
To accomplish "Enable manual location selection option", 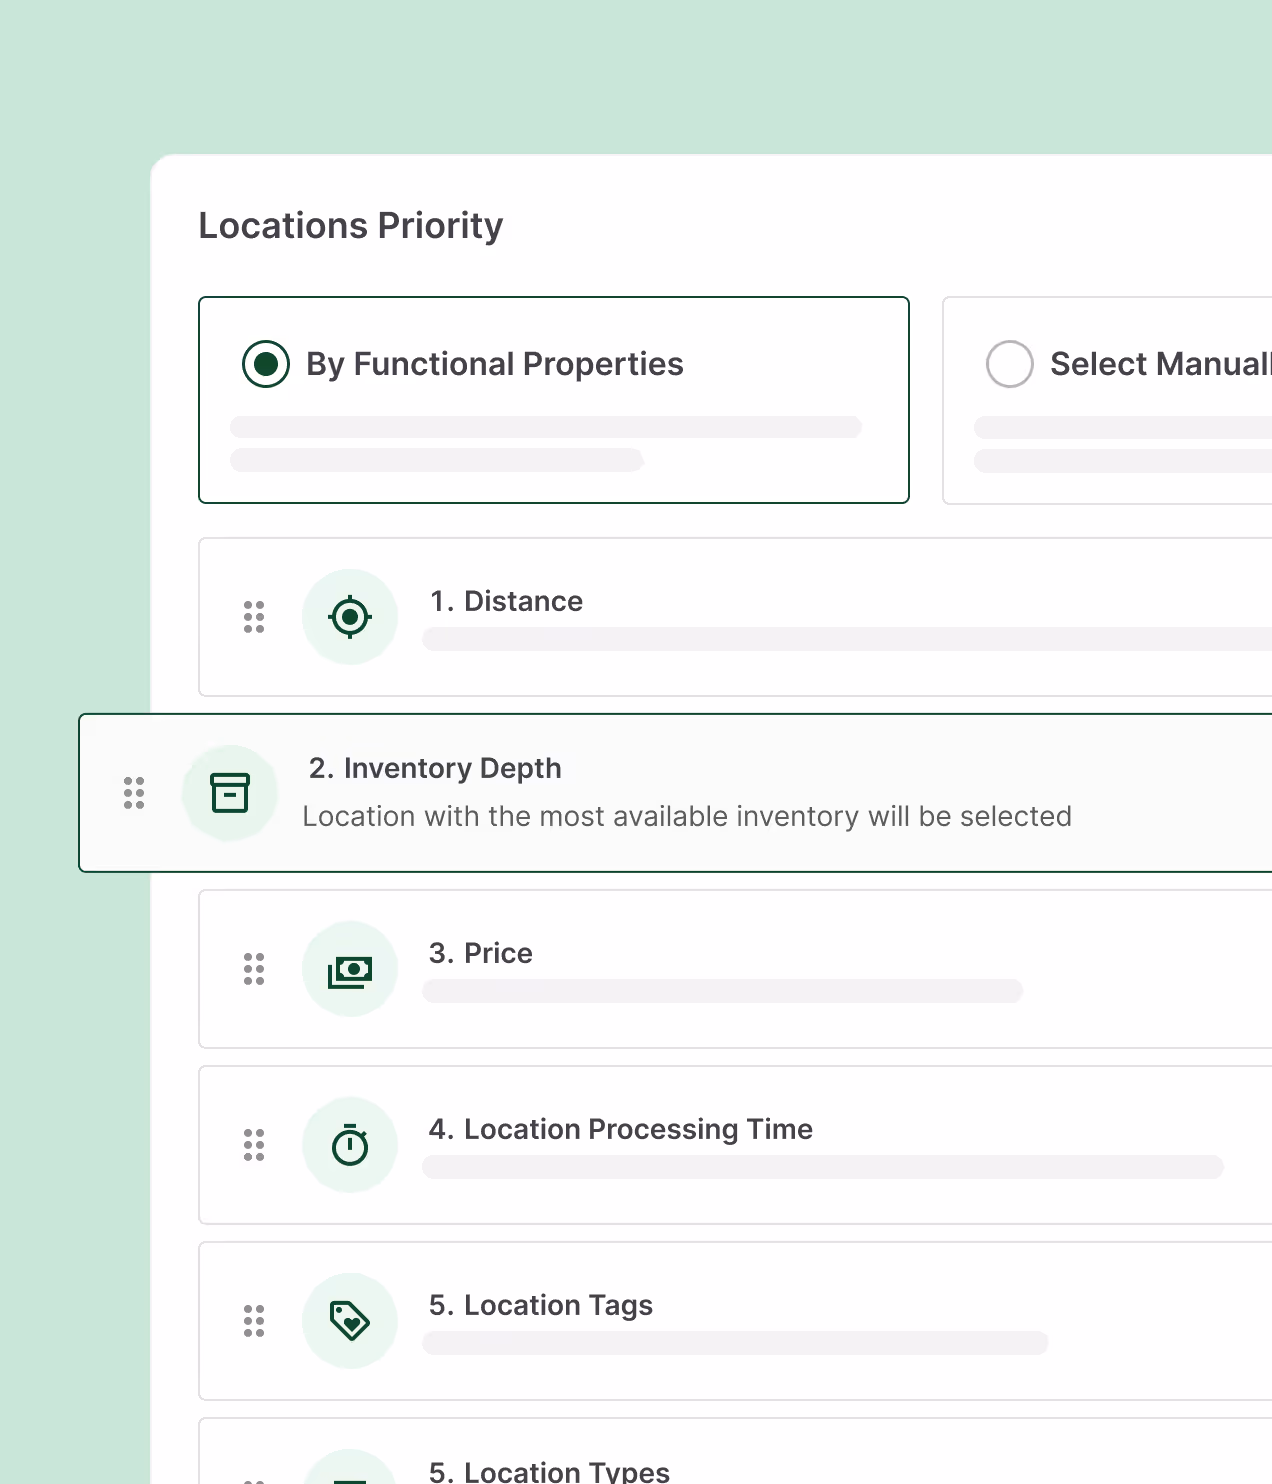I will point(1009,364).
